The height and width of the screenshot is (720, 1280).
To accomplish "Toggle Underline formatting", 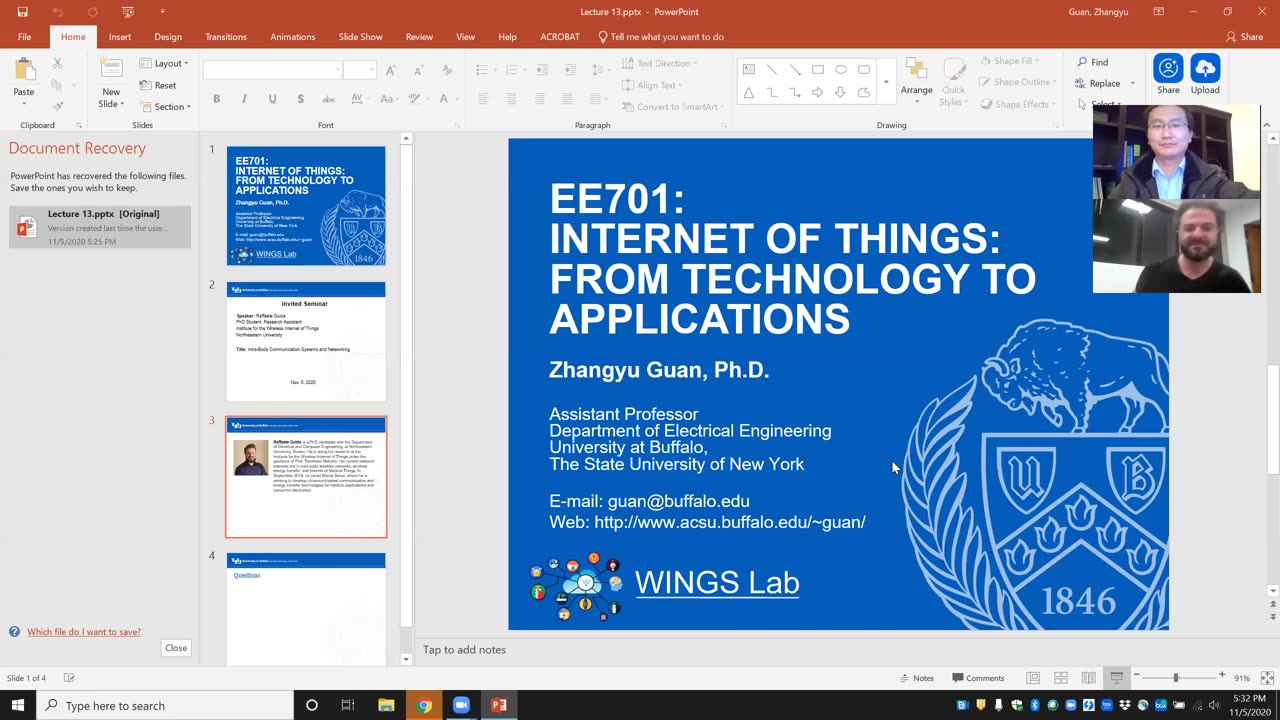I will 272,99.
